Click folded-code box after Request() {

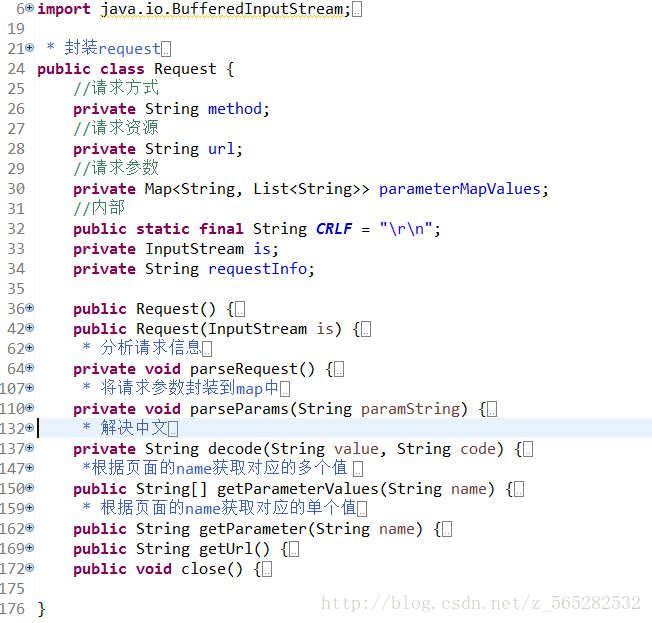point(240,309)
